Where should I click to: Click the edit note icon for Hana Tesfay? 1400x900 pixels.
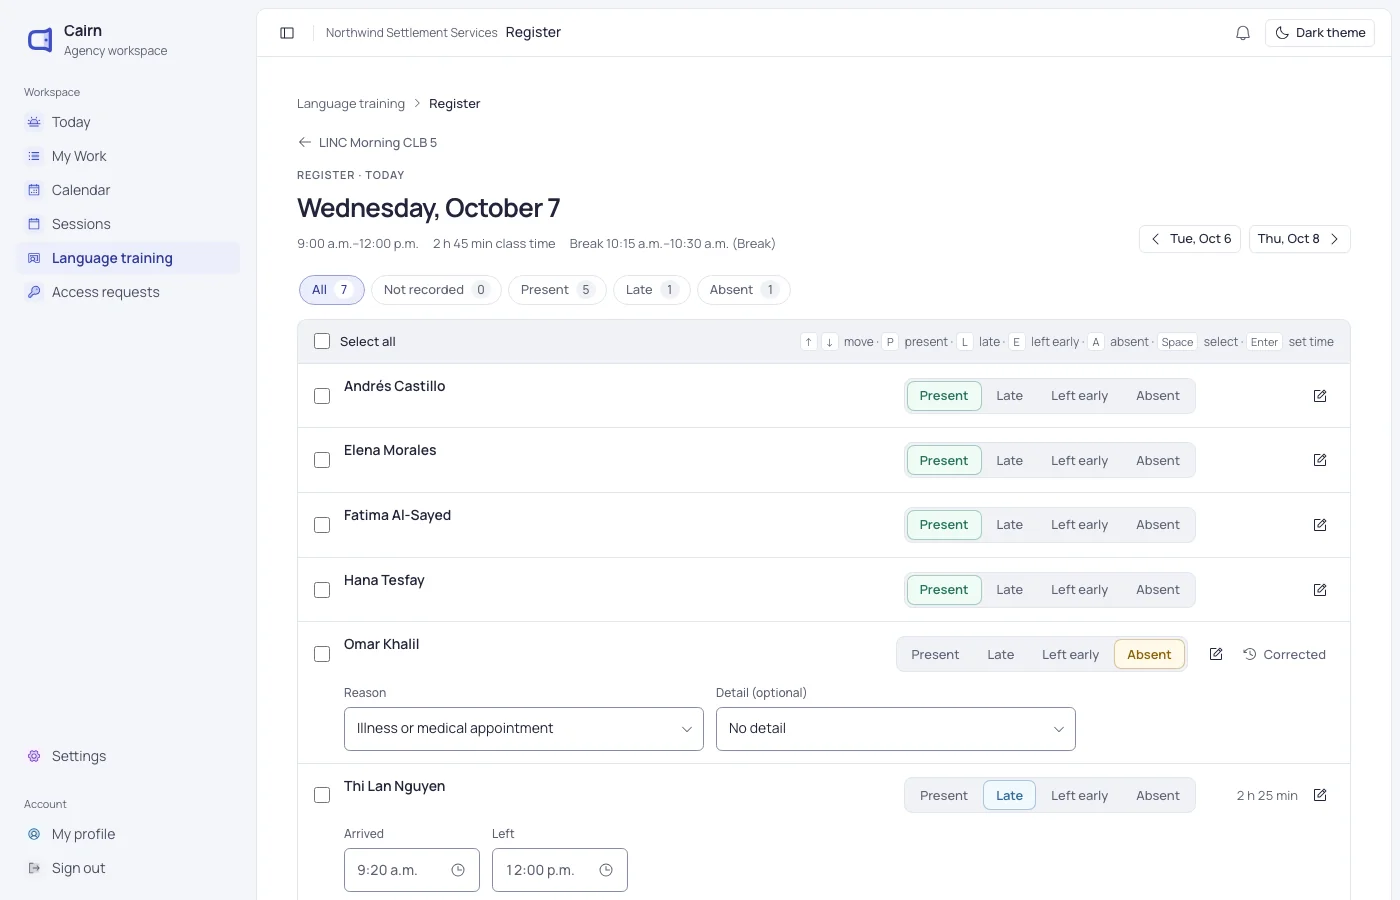(x=1320, y=590)
